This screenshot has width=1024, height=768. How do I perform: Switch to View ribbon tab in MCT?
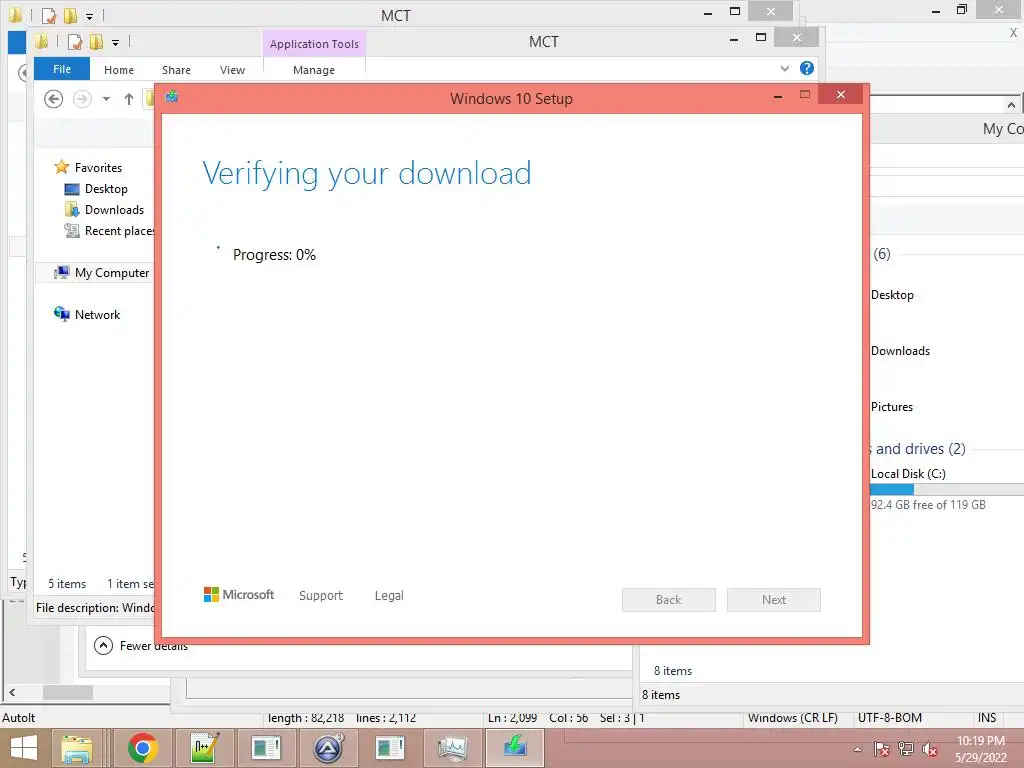[232, 70]
